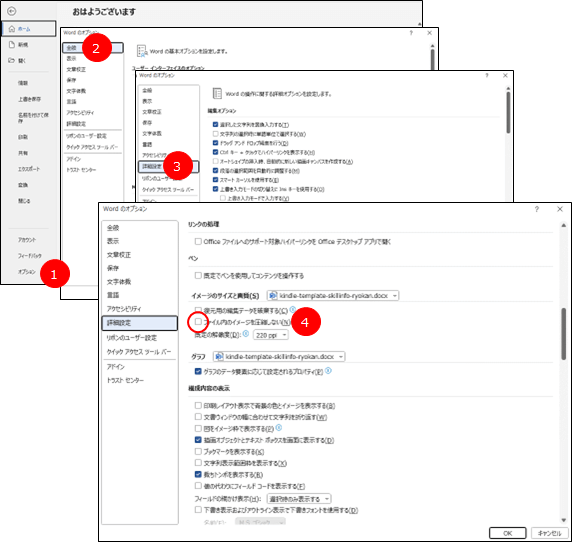Open 名前を付けて保存 in the backstage menu

pos(33,117)
